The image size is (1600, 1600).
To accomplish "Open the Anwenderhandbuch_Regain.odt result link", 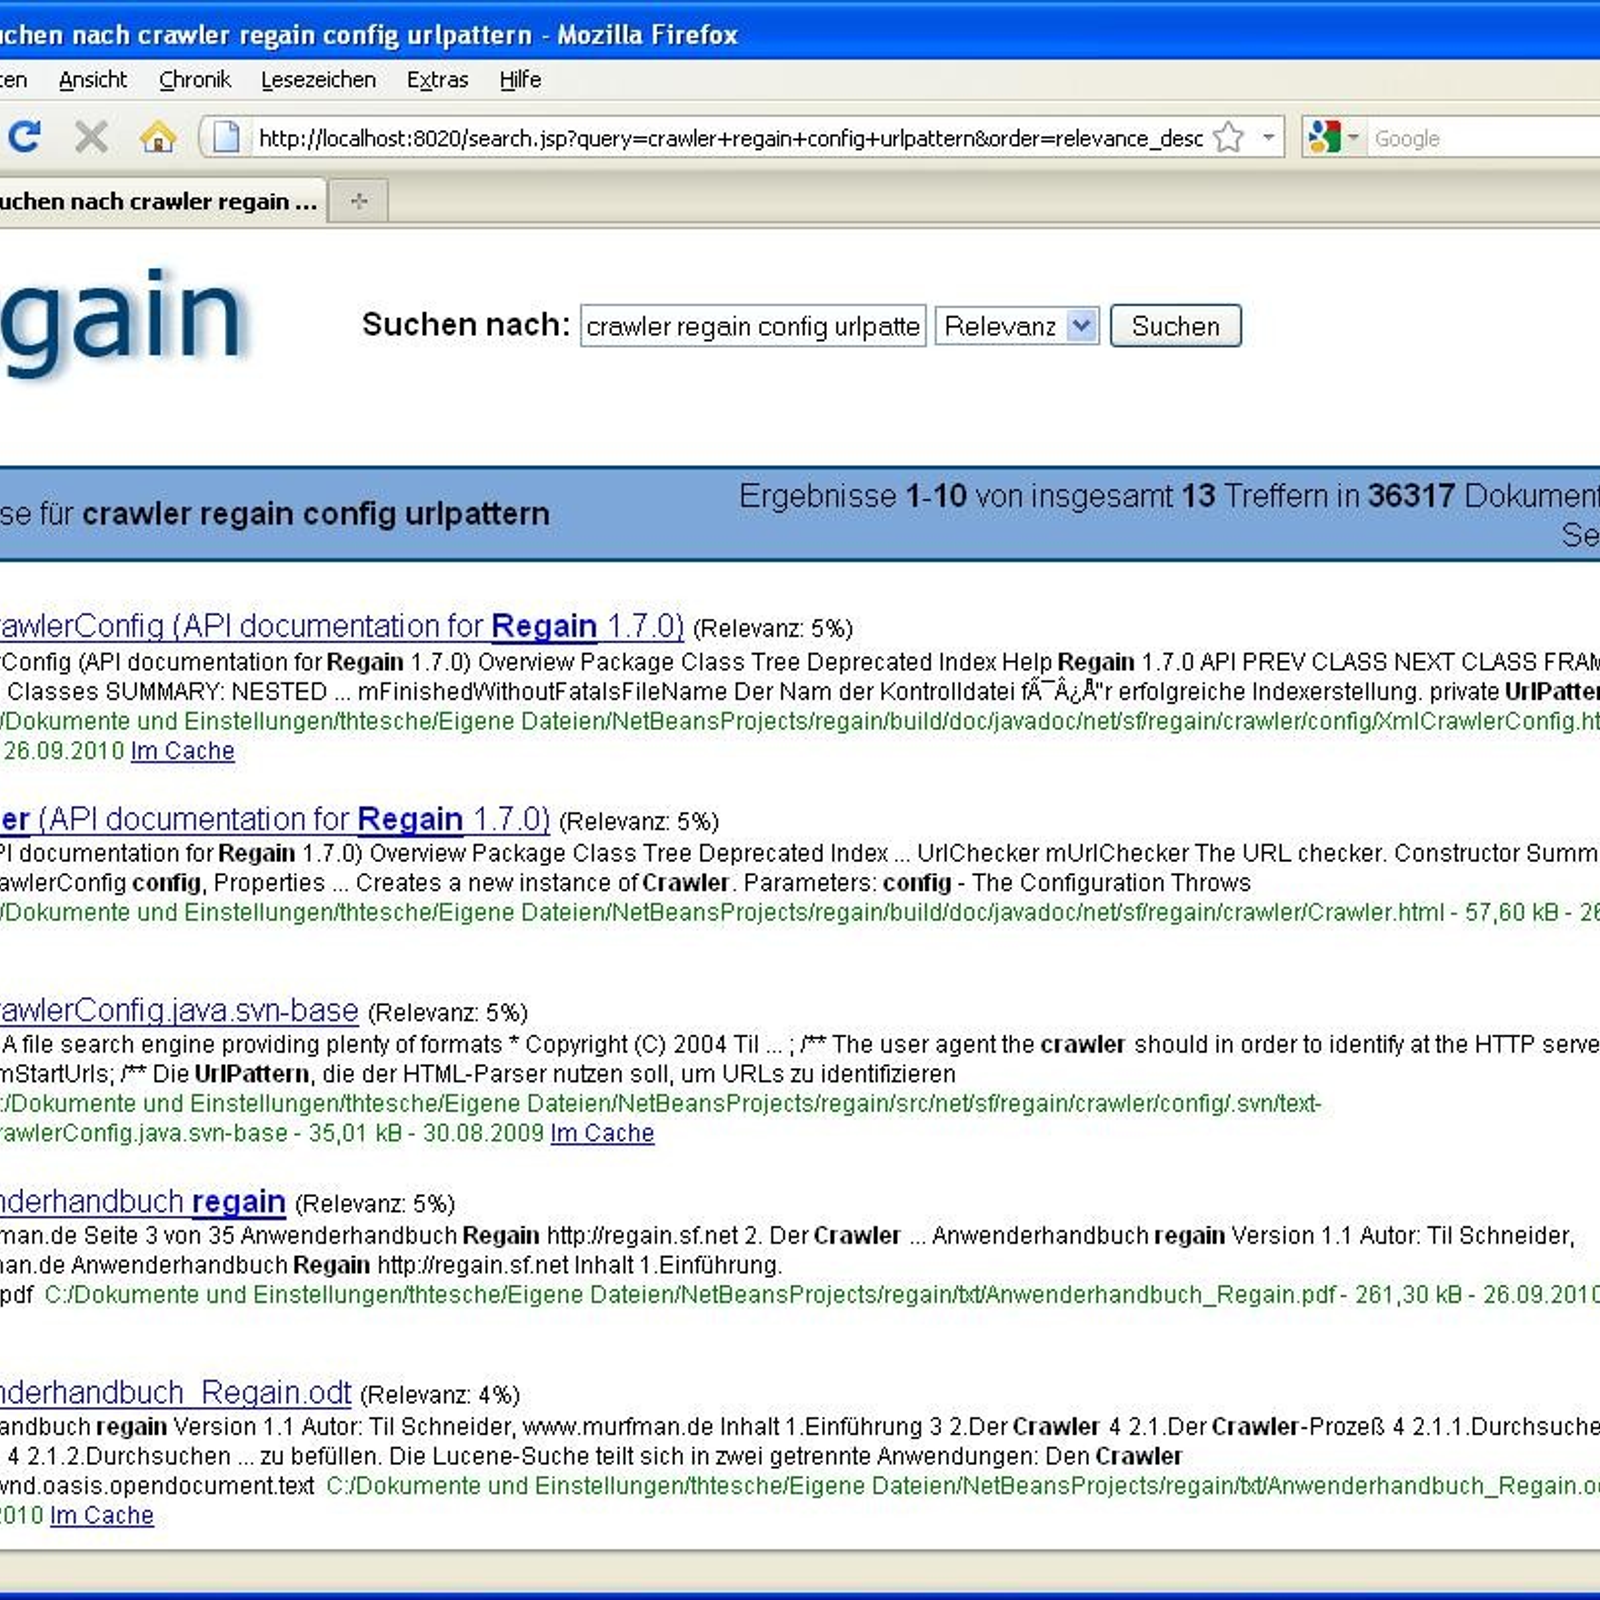I will pos(175,1392).
